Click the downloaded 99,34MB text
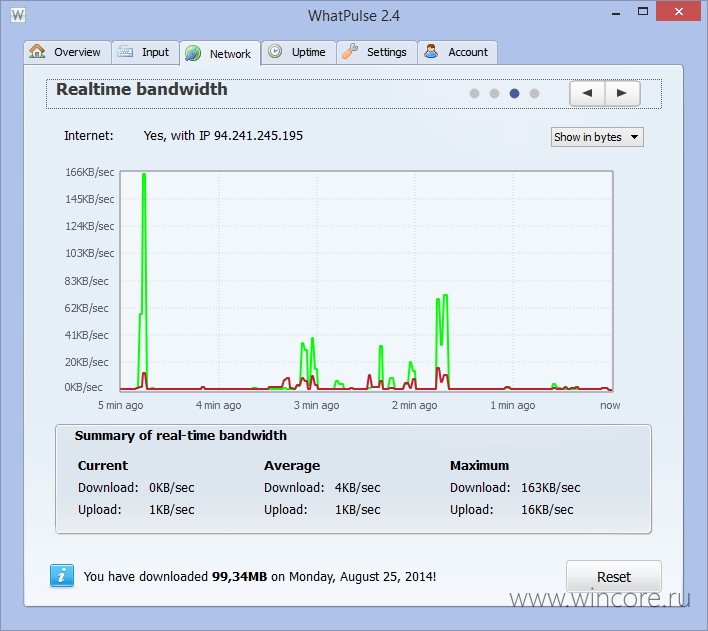Image resolution: width=708 pixels, height=631 pixels. tap(239, 577)
